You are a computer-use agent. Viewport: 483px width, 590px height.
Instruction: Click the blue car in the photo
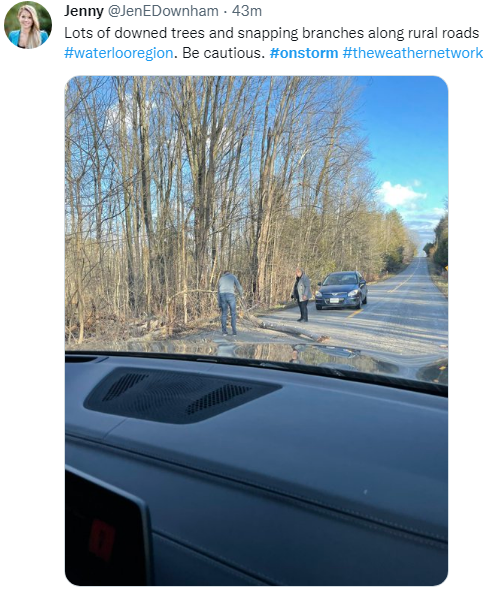(341, 290)
